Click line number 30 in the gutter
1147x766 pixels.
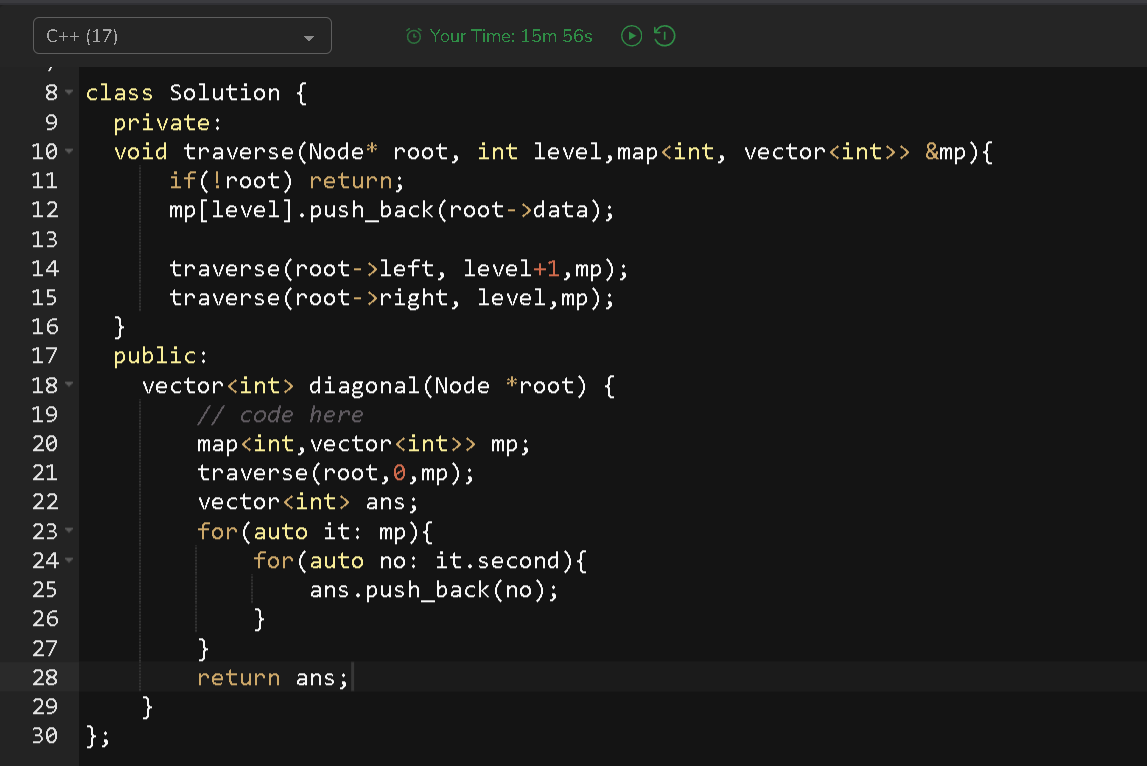coord(46,736)
